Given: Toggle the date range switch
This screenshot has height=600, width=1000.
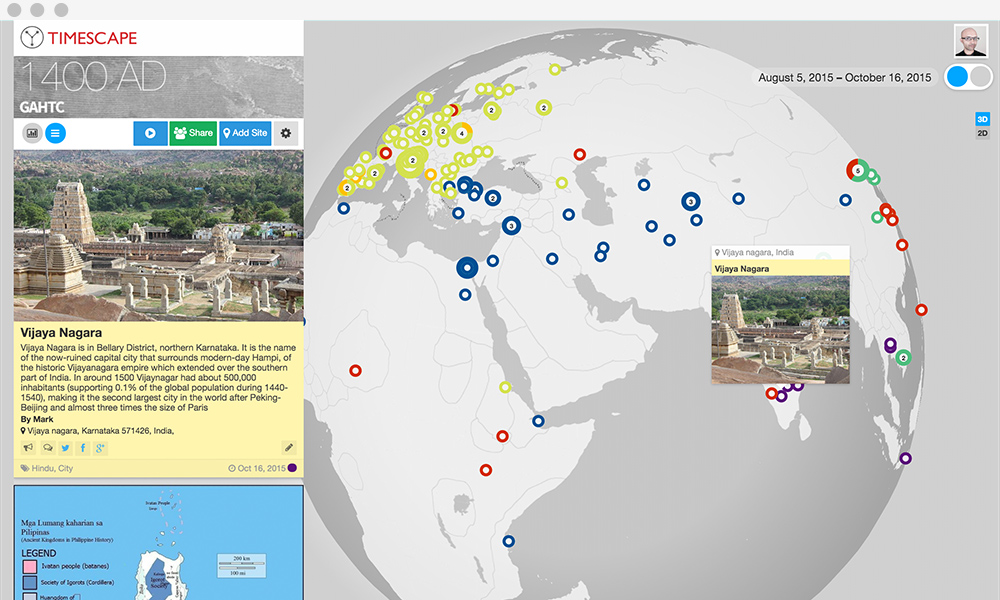Looking at the screenshot, I should 969,77.
